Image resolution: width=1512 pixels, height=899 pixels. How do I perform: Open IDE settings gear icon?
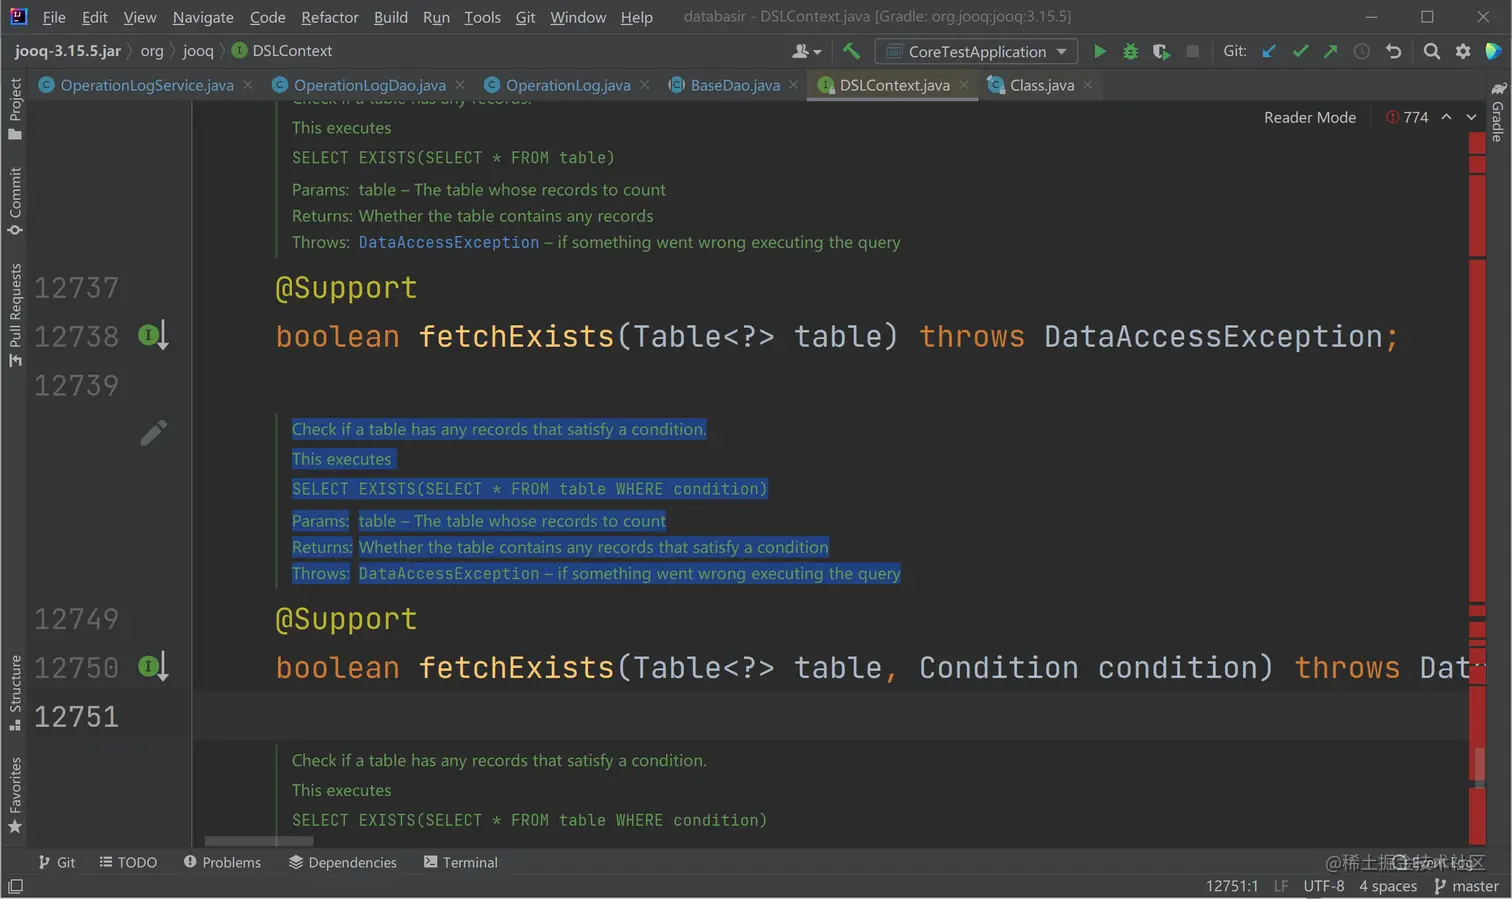point(1463,51)
